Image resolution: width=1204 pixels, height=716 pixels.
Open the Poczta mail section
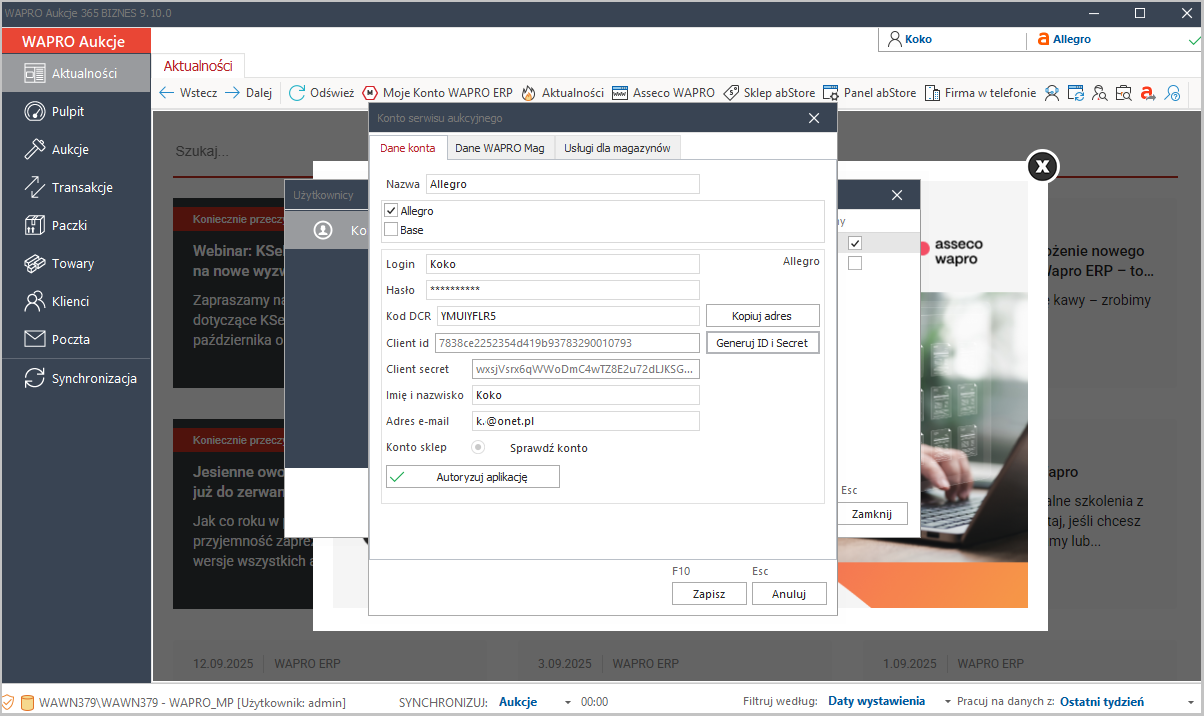pyautogui.click(x=69, y=339)
